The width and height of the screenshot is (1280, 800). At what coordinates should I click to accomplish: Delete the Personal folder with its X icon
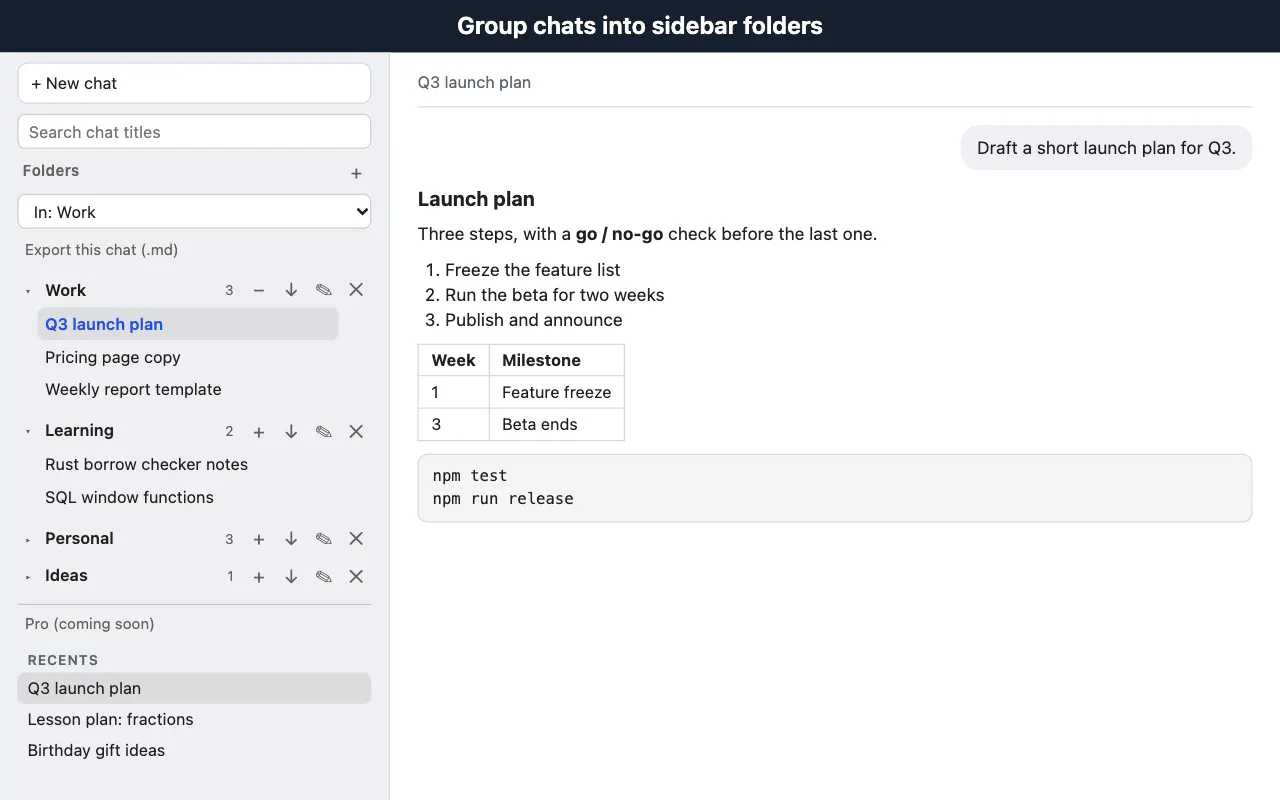click(x=356, y=539)
